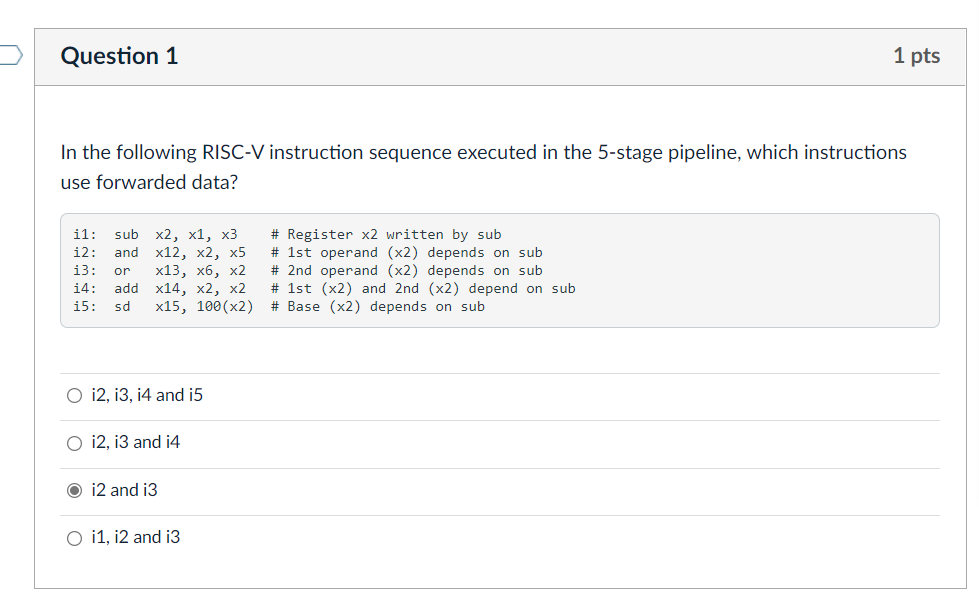Click the "i2 and i3" answer label text
The height and width of the screenshot is (598, 979).
tap(124, 490)
